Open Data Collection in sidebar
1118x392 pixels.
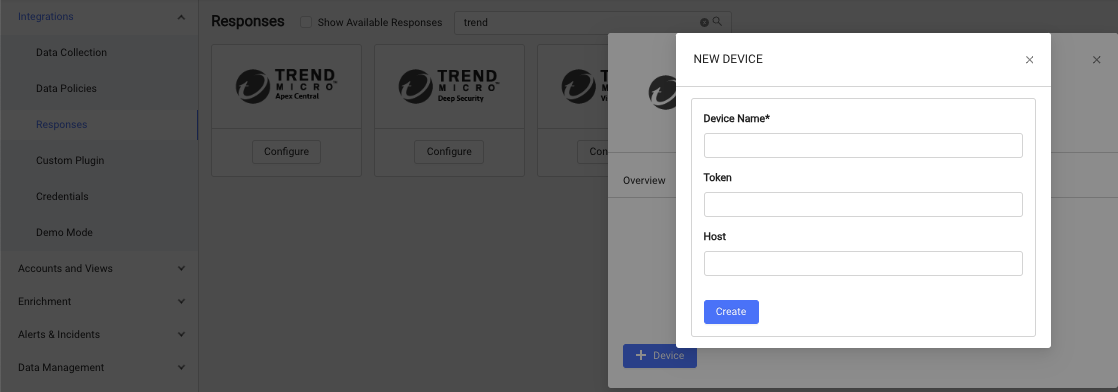click(x=71, y=53)
